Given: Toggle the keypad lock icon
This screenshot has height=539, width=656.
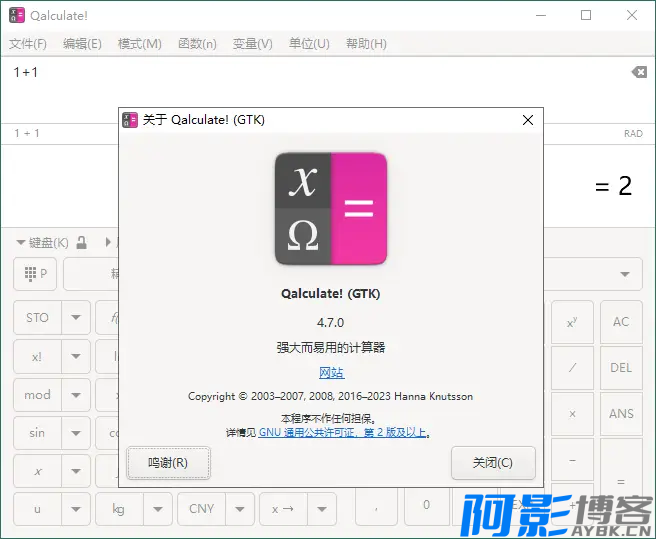Looking at the screenshot, I should point(82,242).
